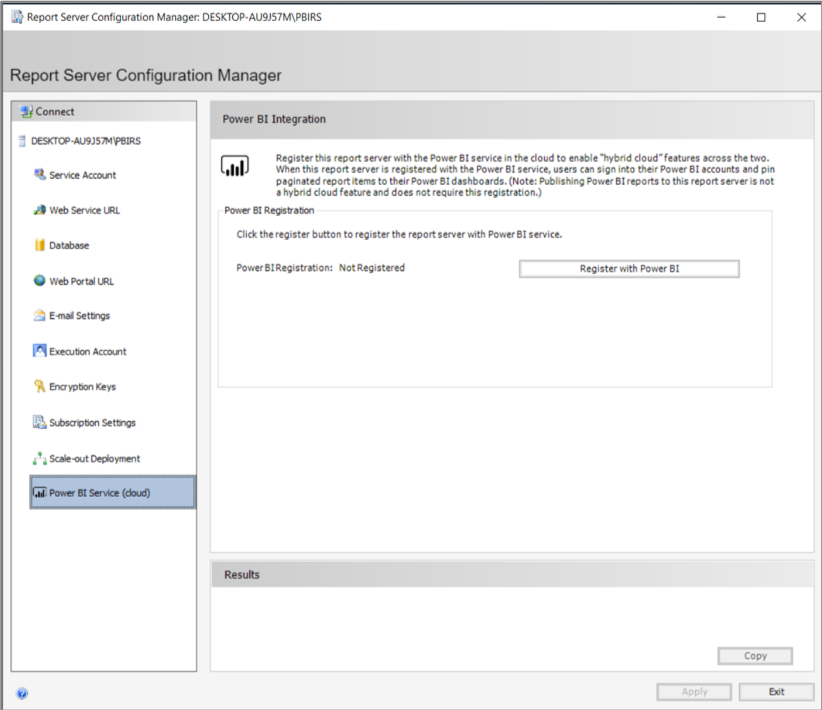Open the Execution Account page
Image resolution: width=822 pixels, height=710 pixels.
88,352
